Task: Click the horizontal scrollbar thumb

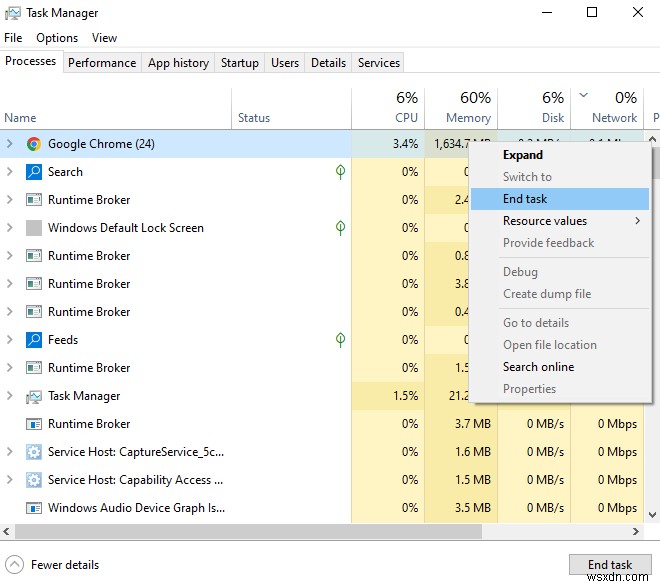Action: click(x=248, y=531)
